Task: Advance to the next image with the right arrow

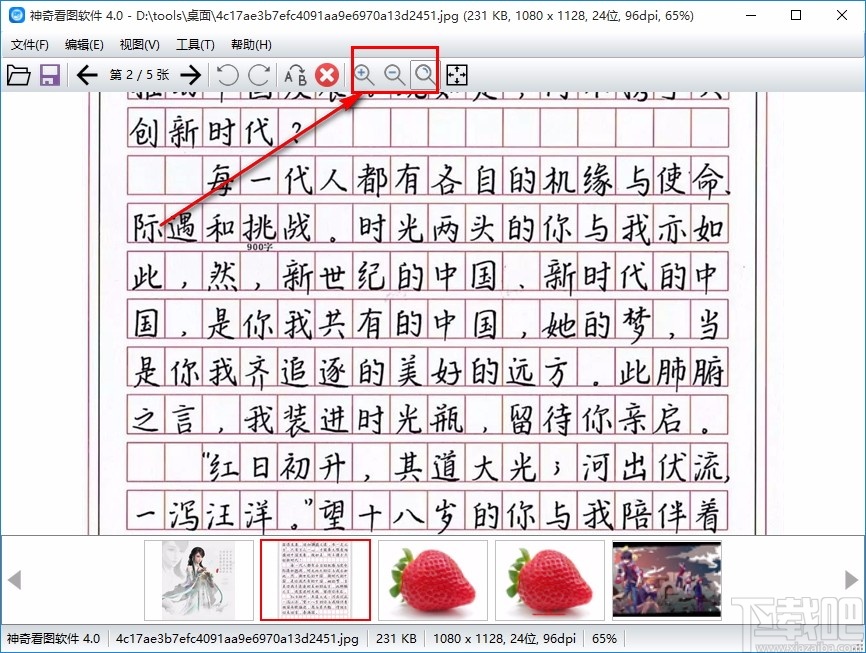Action: click(x=191, y=74)
